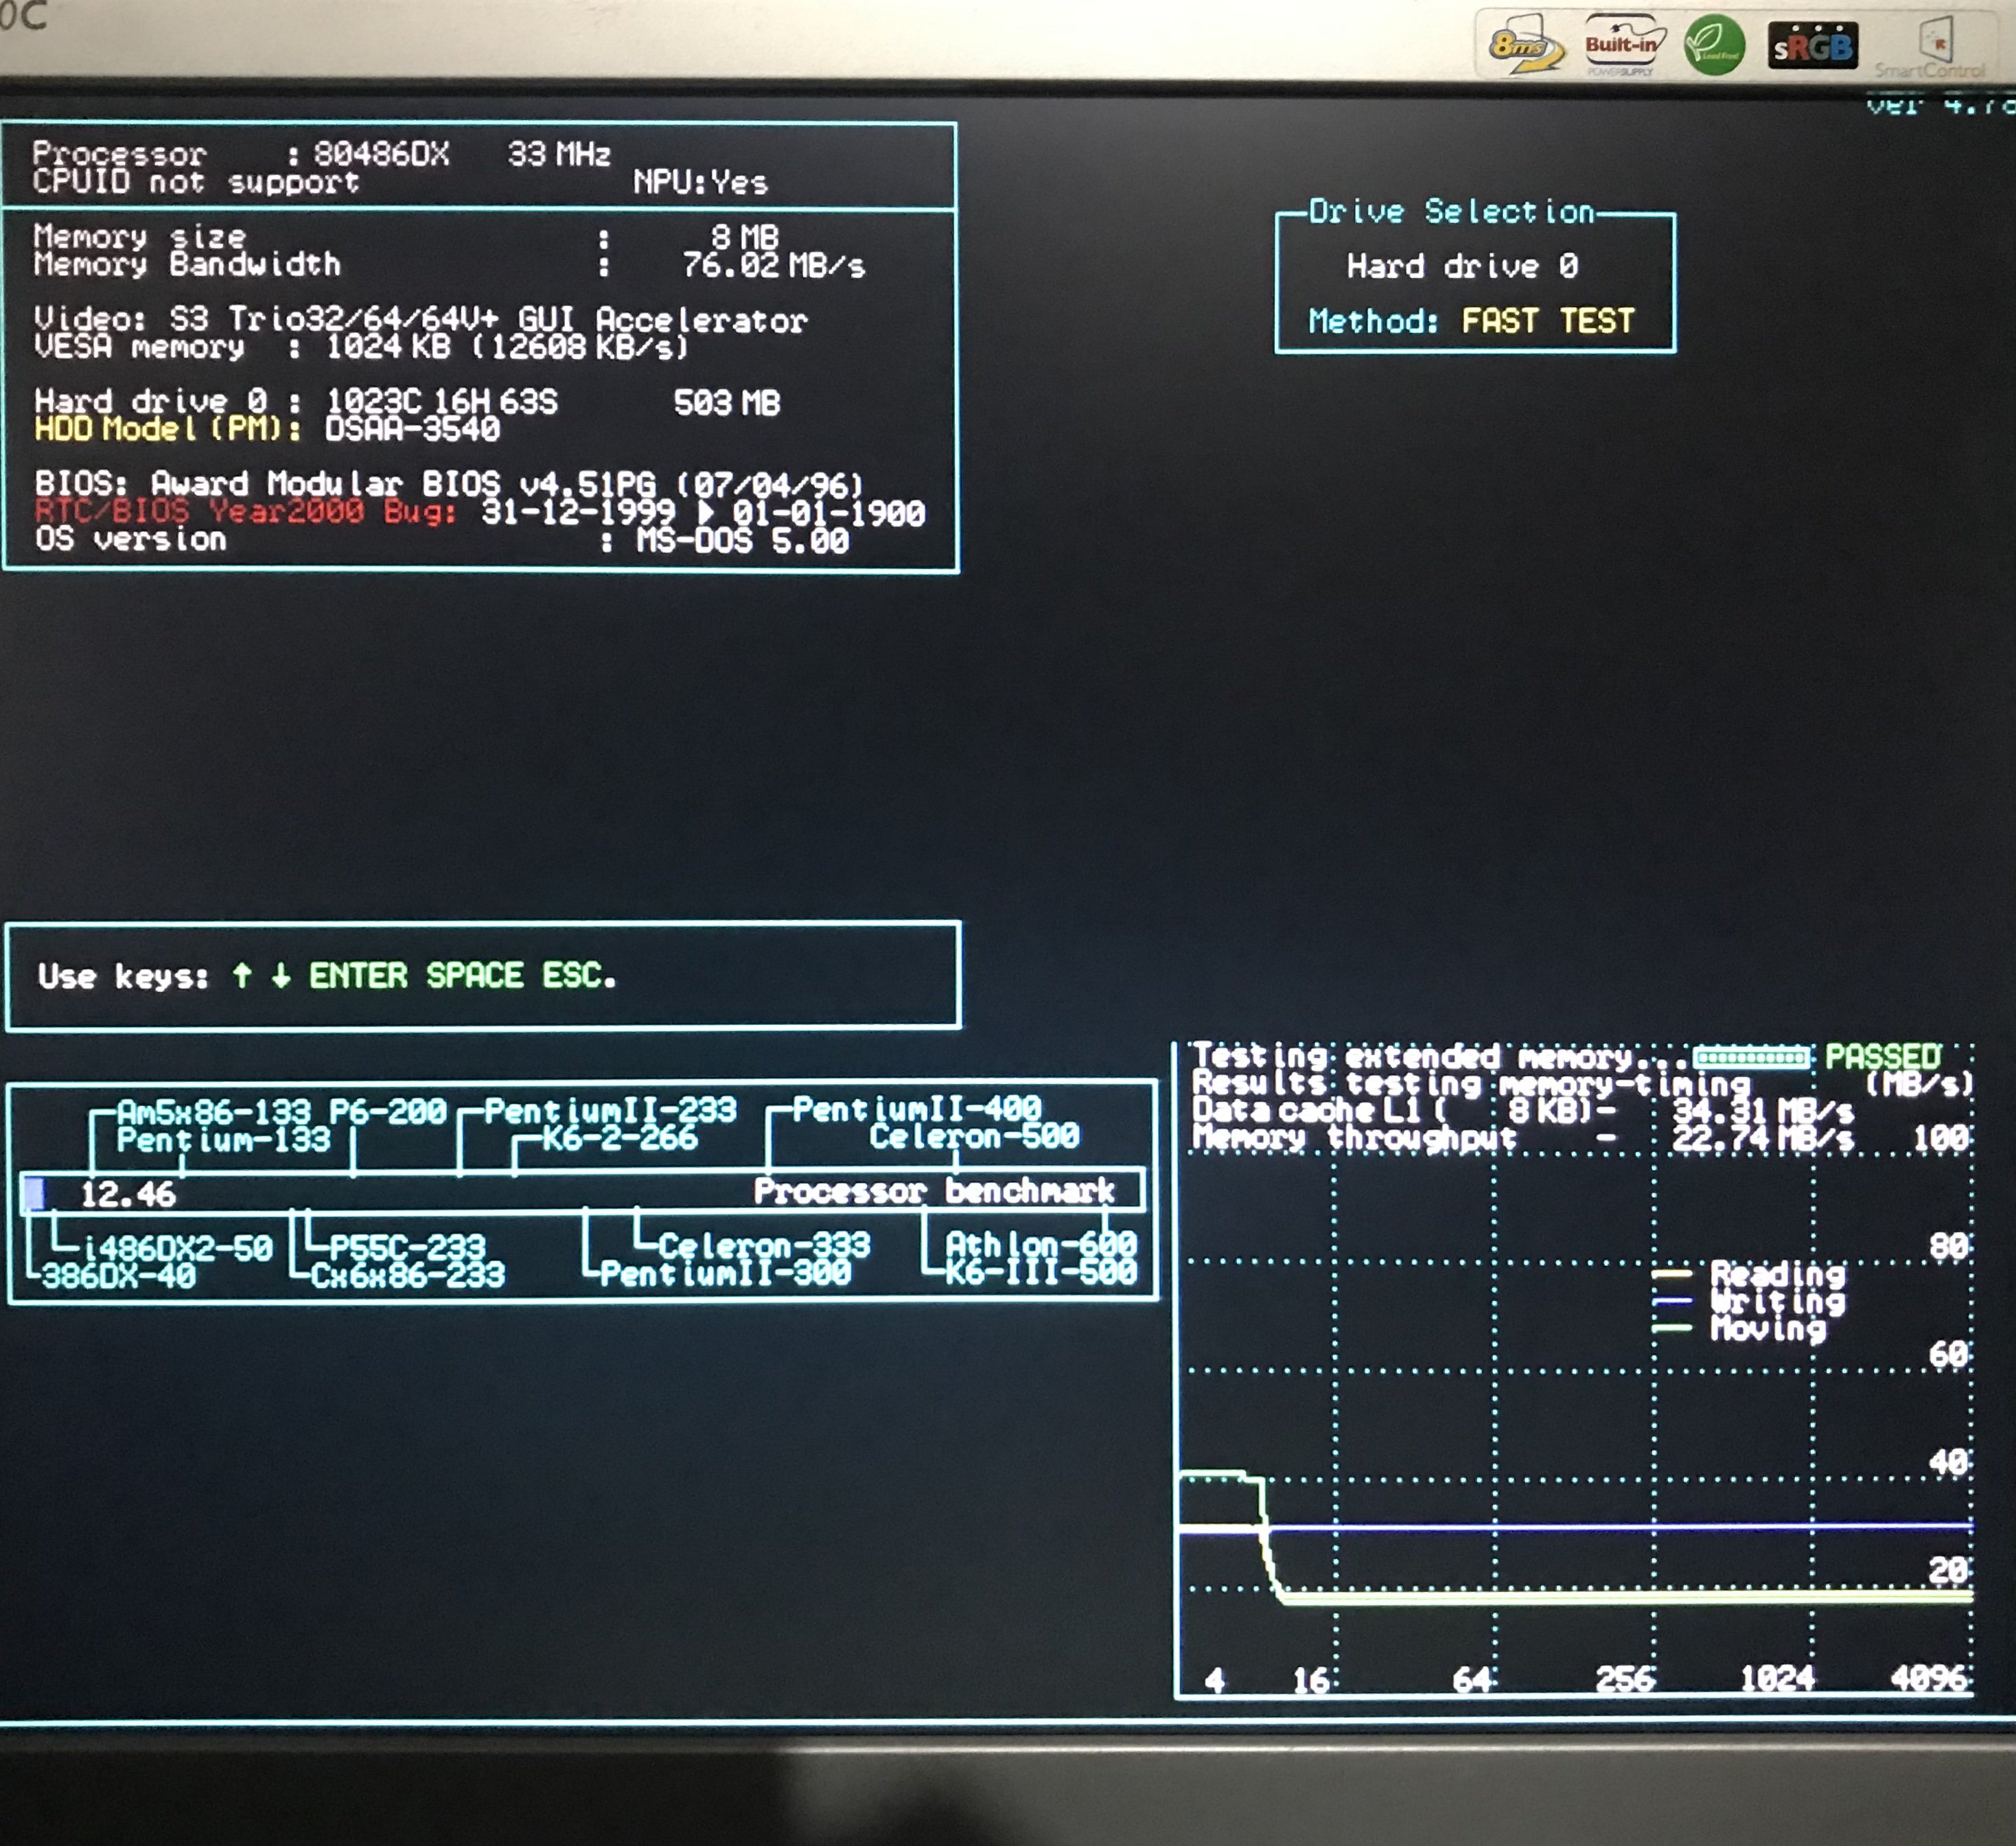Click the memory test progress bar
Screen dimensions: 2016x1846
coord(1750,1057)
